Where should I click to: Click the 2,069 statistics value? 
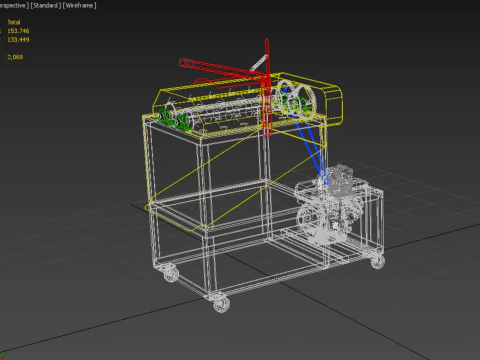point(15,57)
